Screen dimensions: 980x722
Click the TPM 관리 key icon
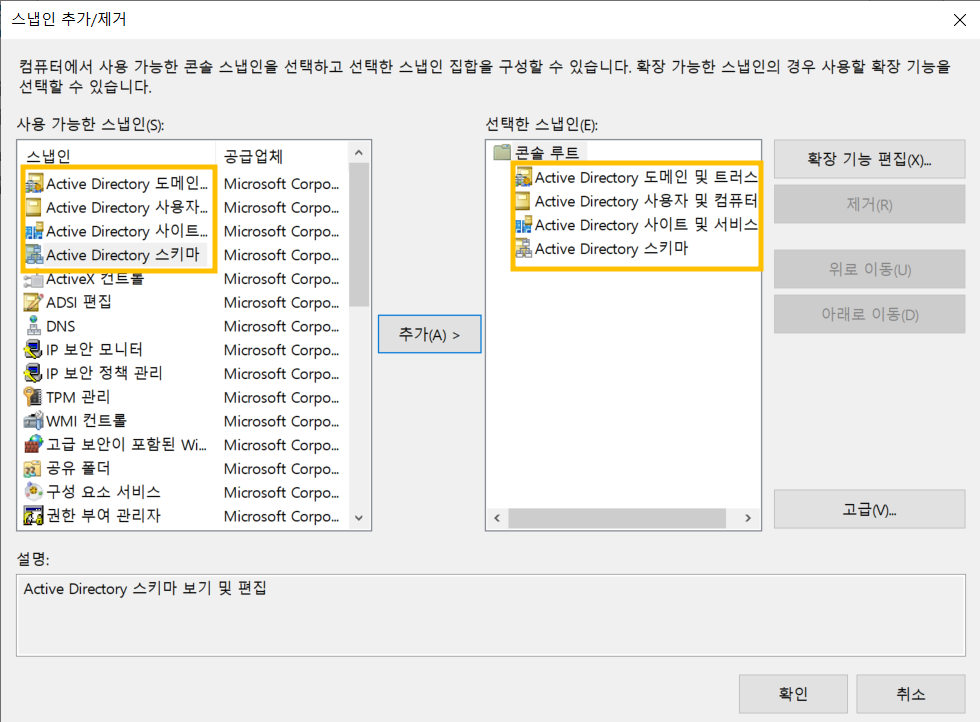click(34, 398)
